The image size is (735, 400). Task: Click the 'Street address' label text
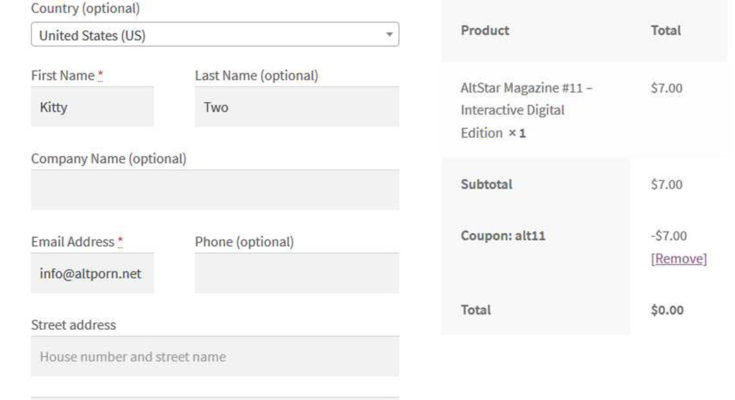[73, 325]
